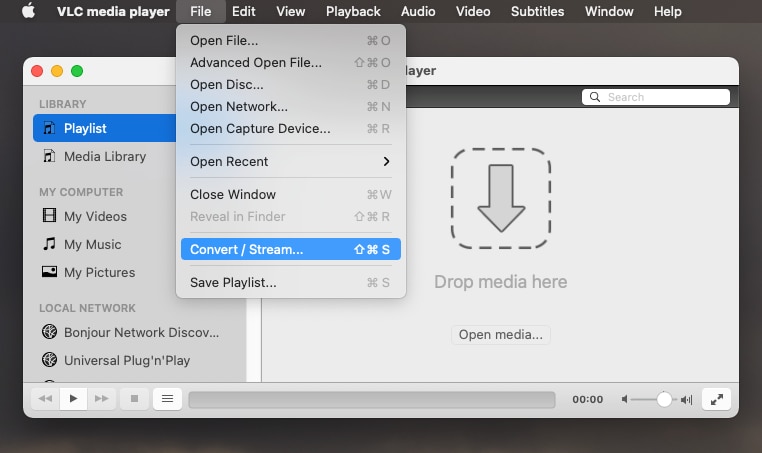The image size is (762, 453).
Task: Open the Window menu
Action: pos(609,11)
